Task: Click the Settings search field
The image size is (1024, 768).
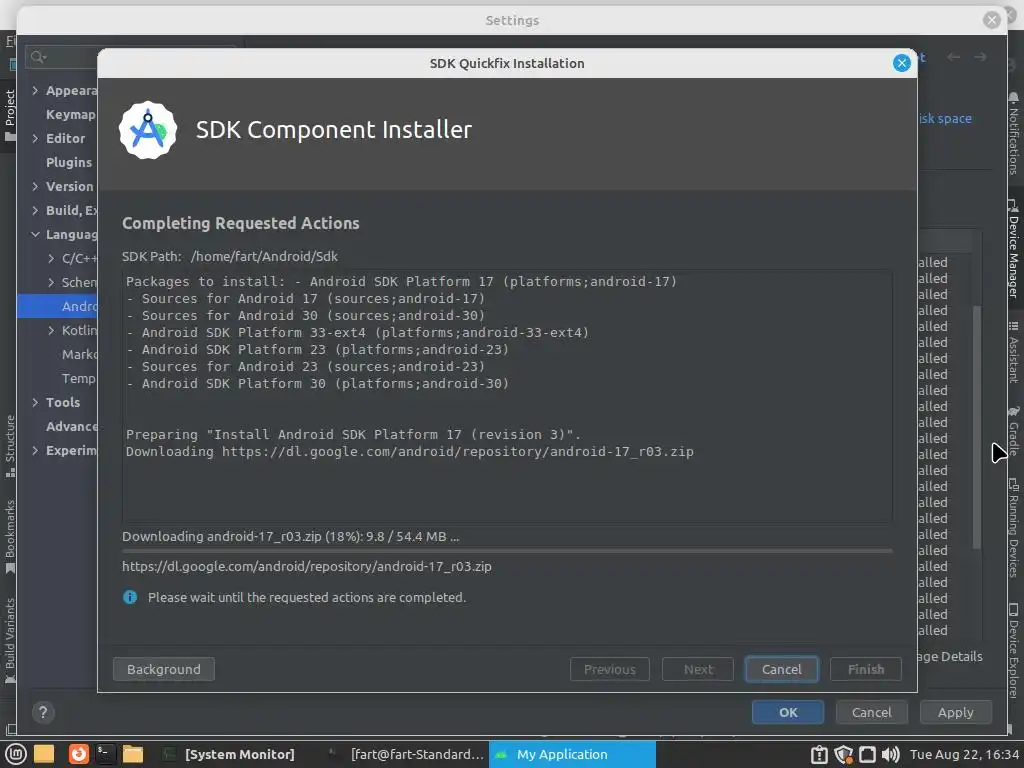Action: point(62,57)
